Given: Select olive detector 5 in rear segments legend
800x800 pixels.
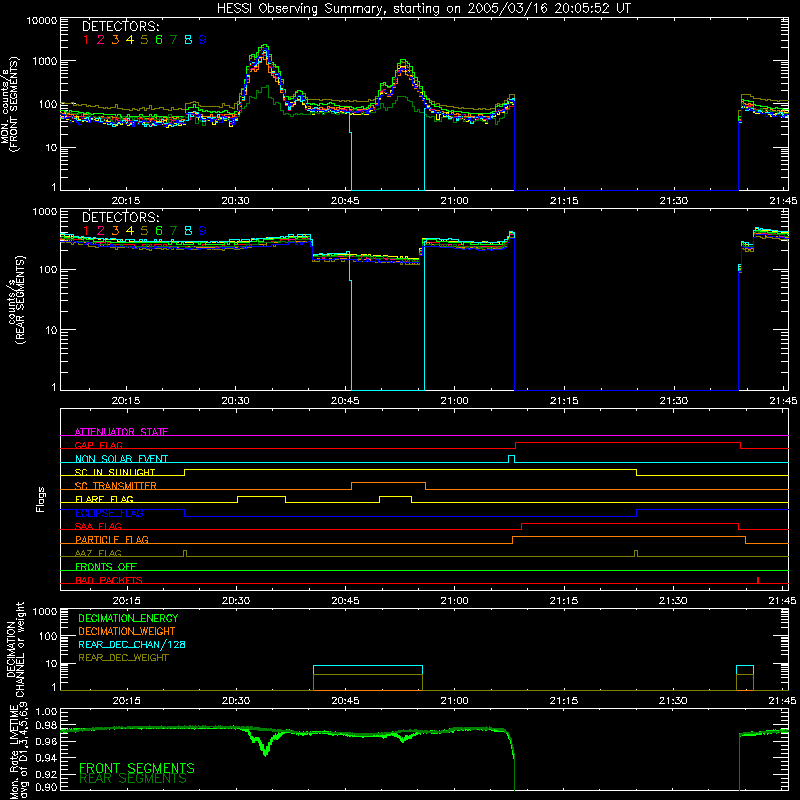Looking at the screenshot, I should 144,231.
